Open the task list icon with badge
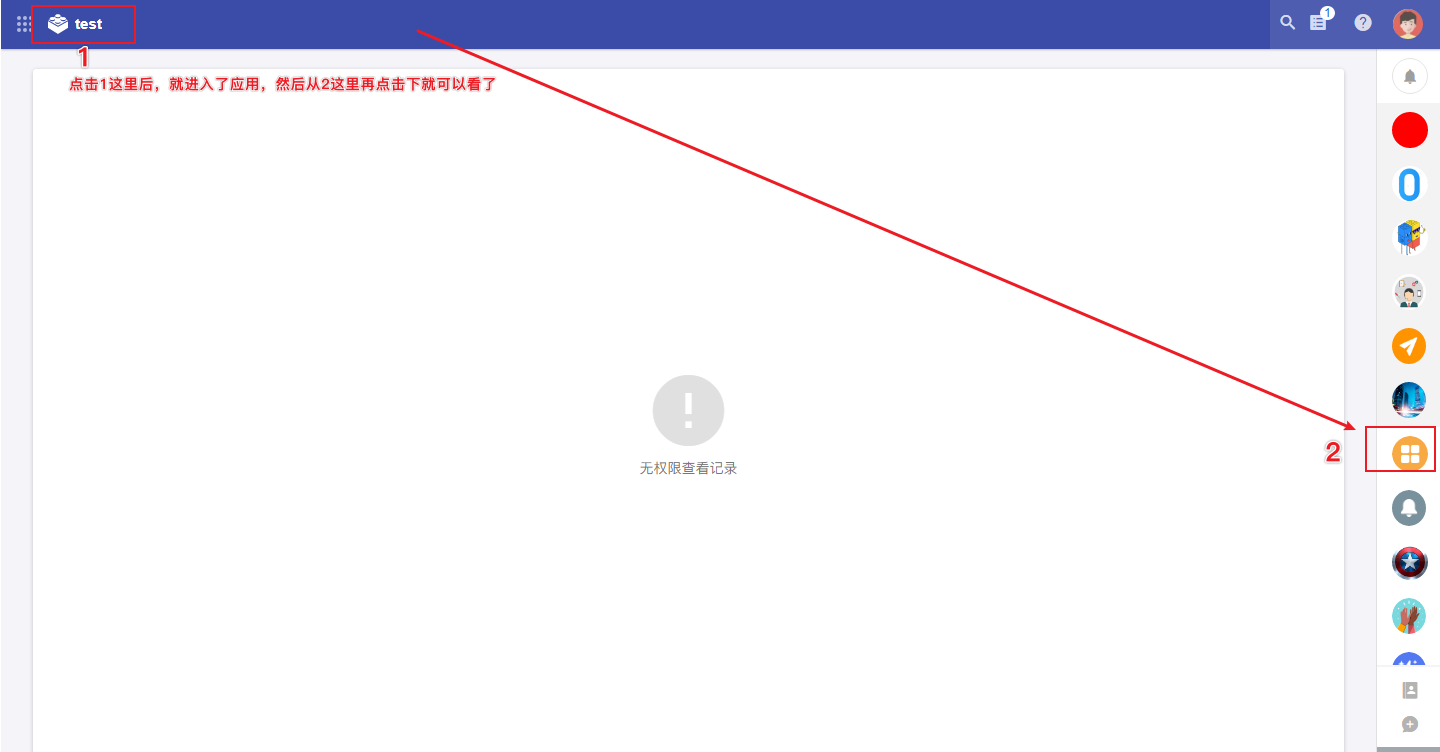 tap(1320, 20)
